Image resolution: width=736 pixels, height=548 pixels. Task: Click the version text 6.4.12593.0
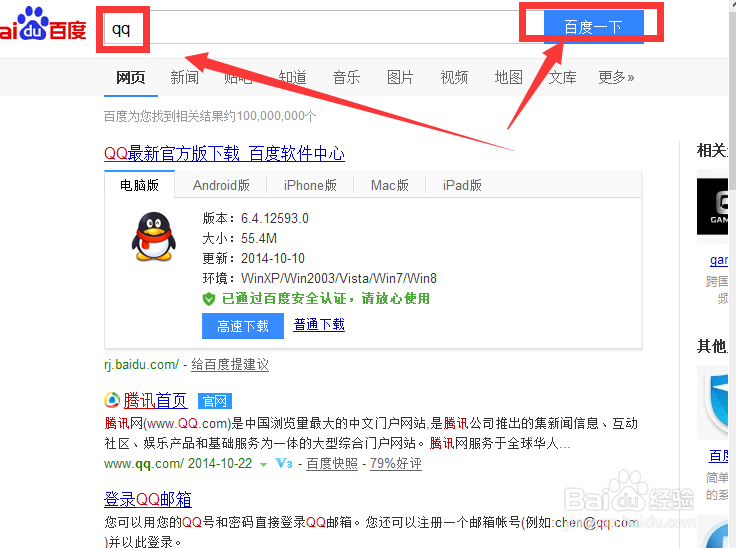coord(275,218)
